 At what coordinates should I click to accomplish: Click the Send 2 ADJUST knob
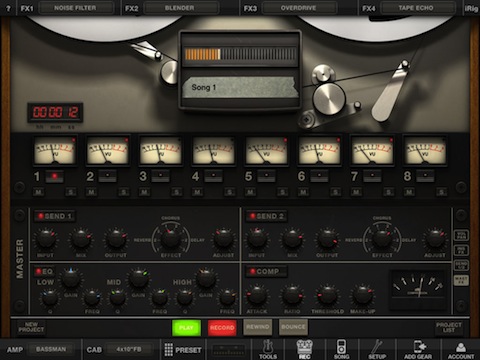(435, 239)
